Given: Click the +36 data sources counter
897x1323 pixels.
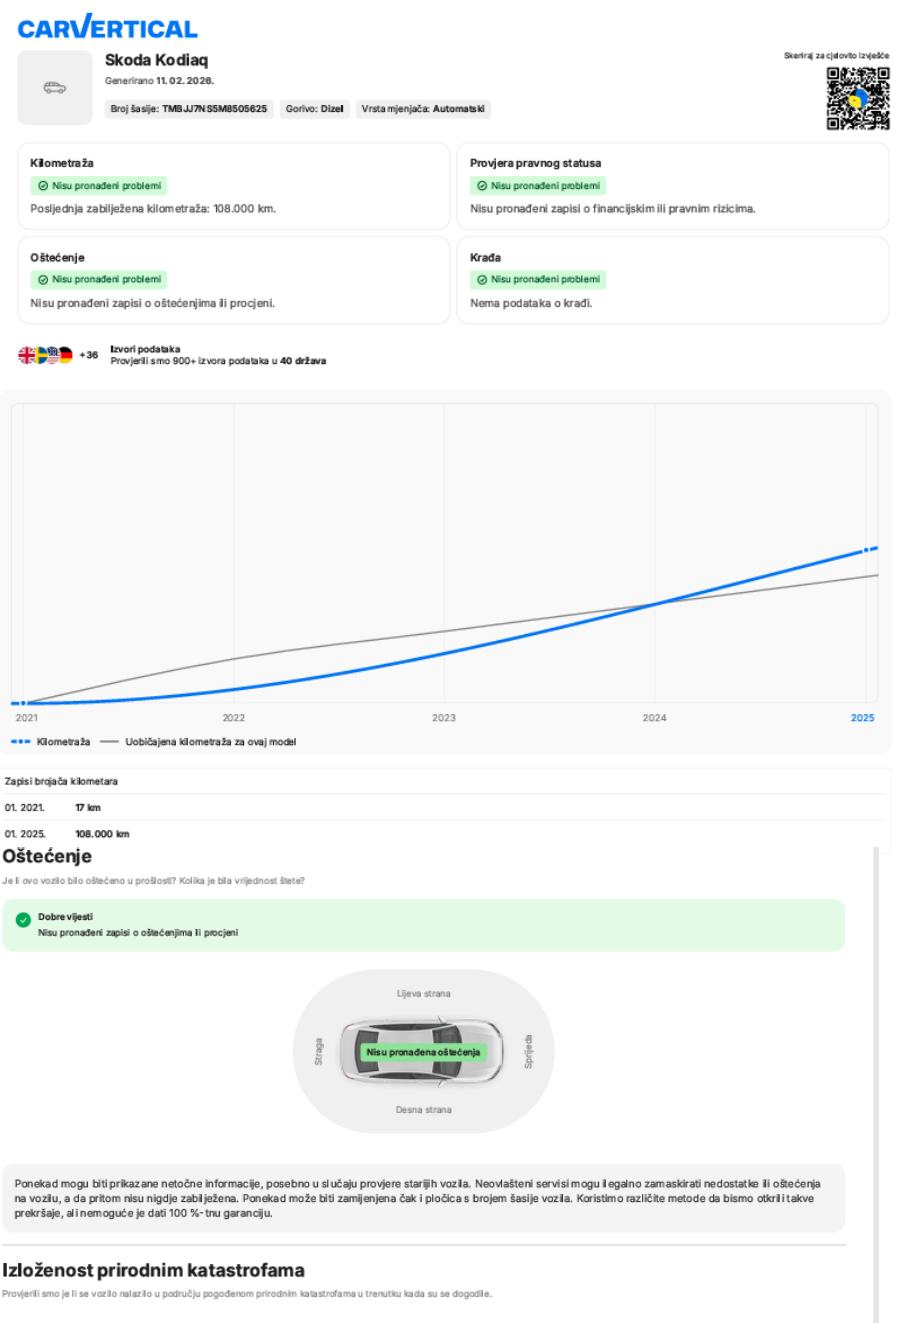Looking at the screenshot, I should (88, 356).
